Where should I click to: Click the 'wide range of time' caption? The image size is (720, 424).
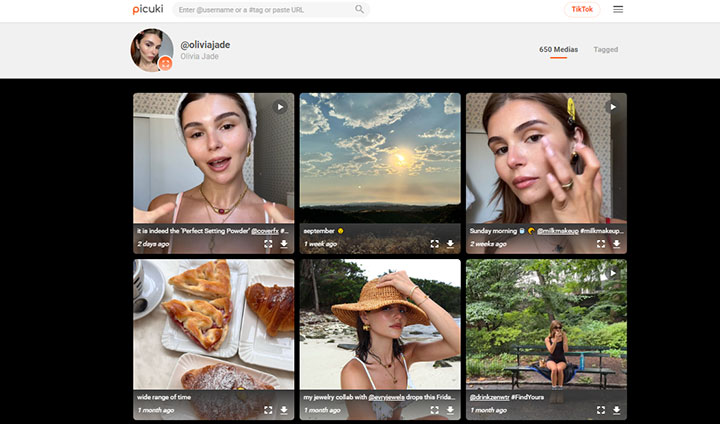click(x=164, y=397)
